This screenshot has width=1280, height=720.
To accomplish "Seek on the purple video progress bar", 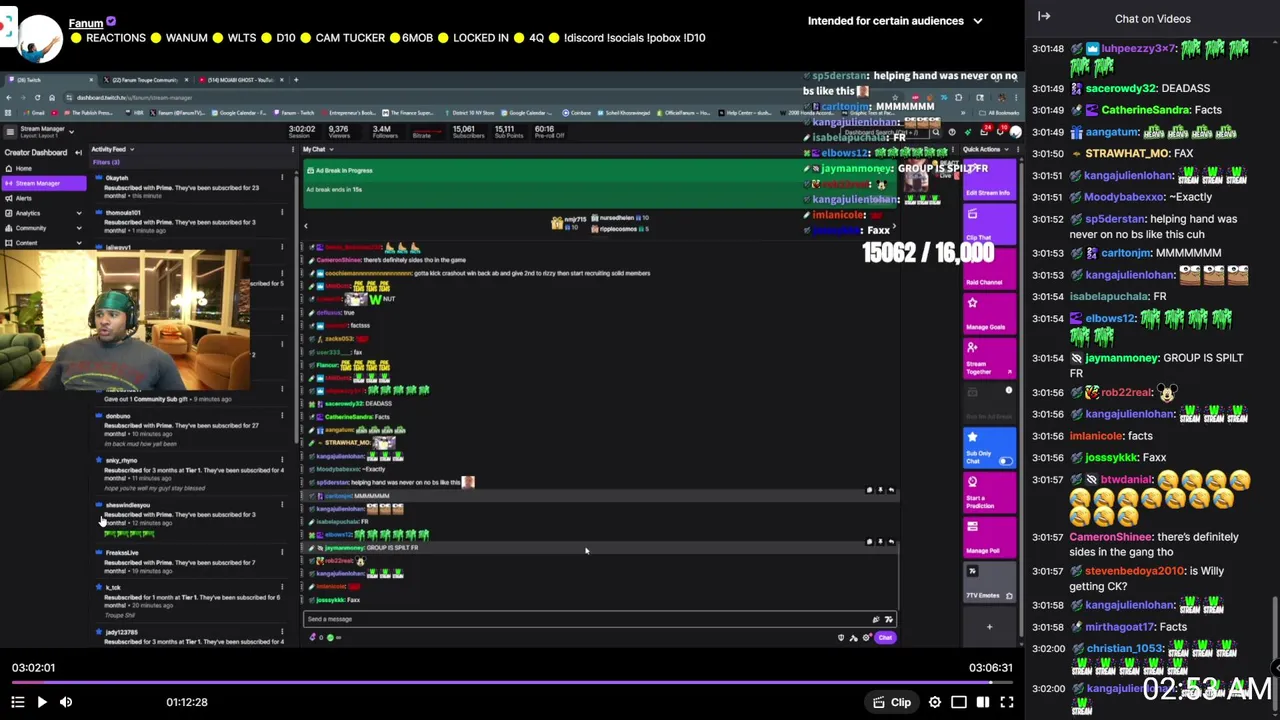I will 512,683.
